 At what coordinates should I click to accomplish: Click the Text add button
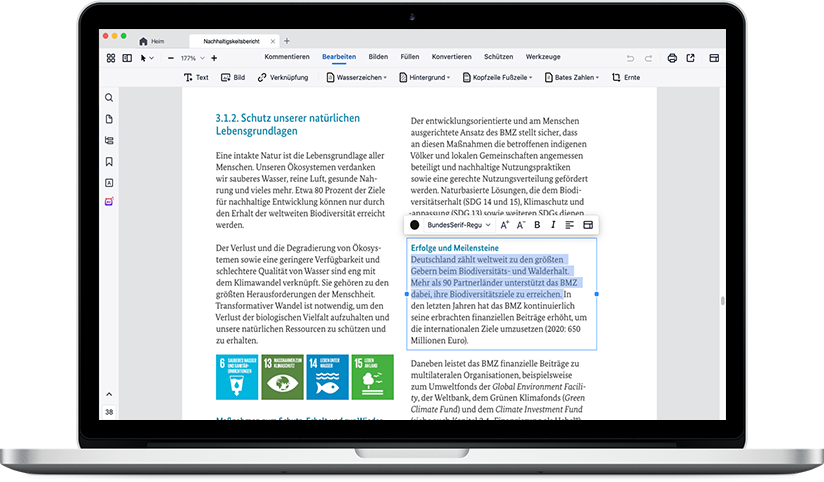[x=196, y=77]
